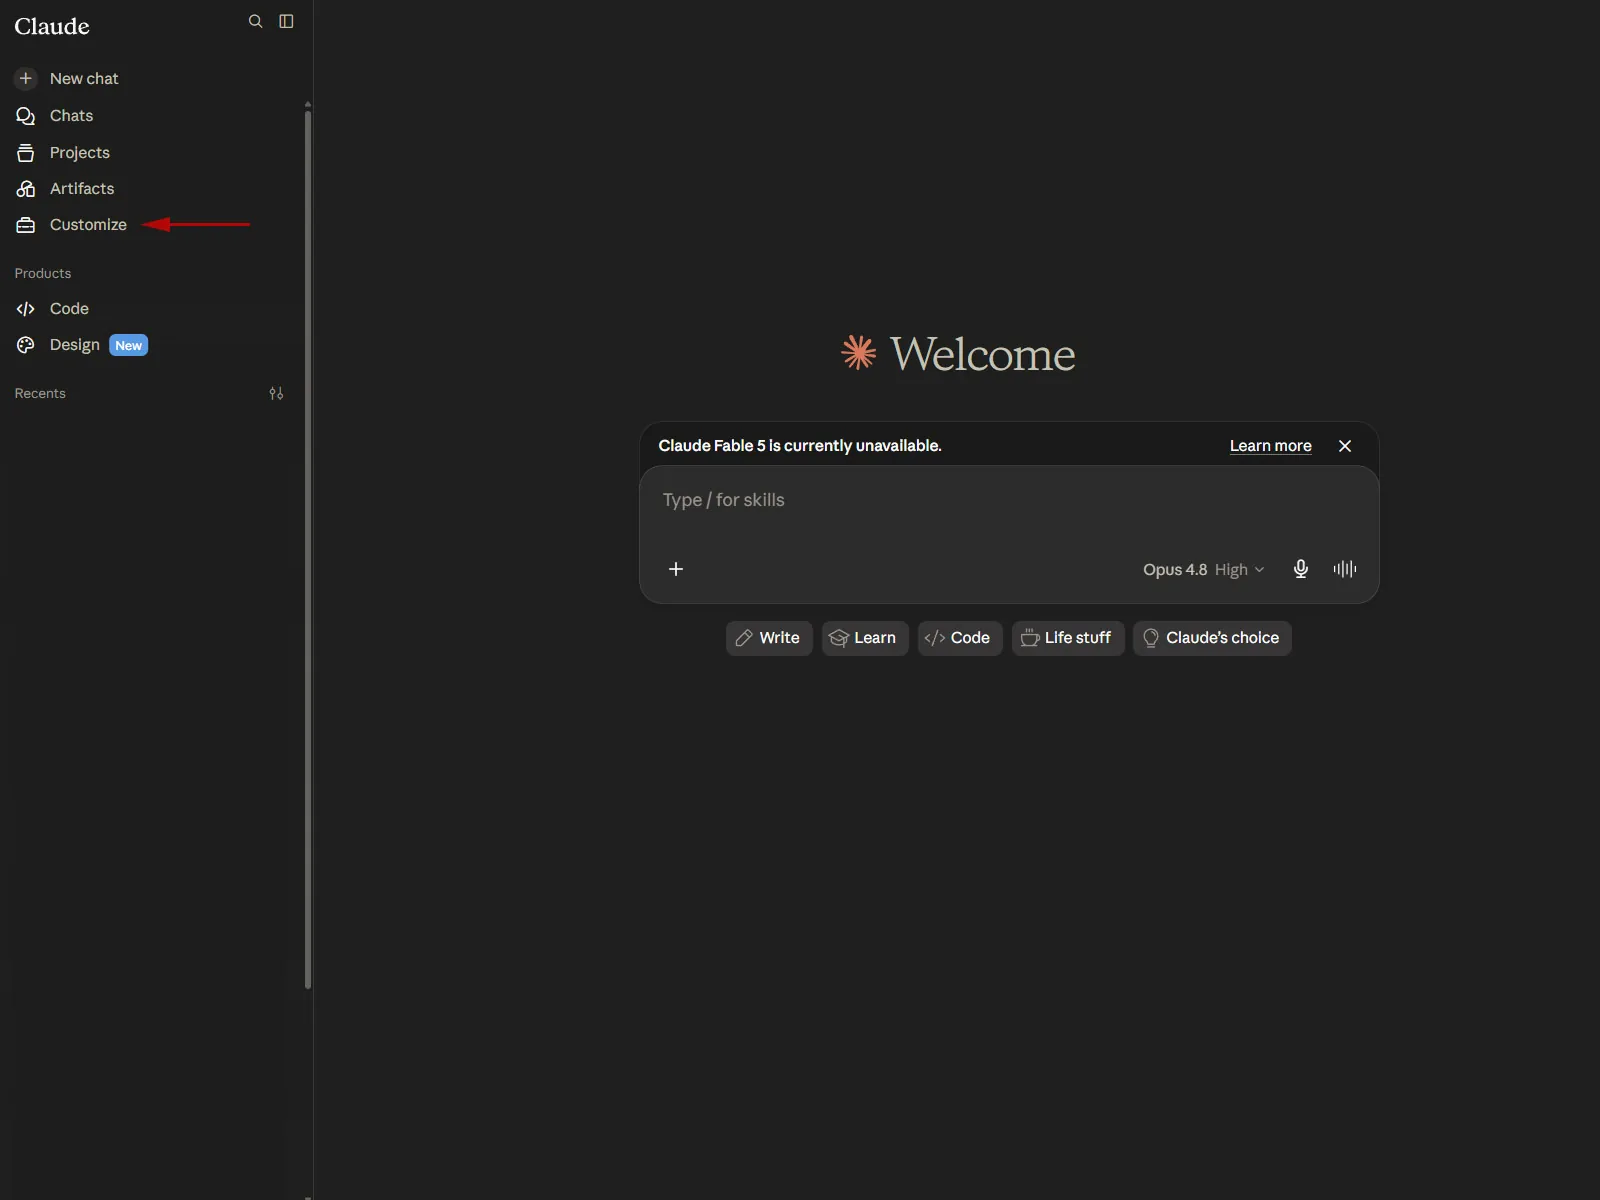The width and height of the screenshot is (1600, 1200).
Task: Click the Learn more link
Action: click(1270, 446)
